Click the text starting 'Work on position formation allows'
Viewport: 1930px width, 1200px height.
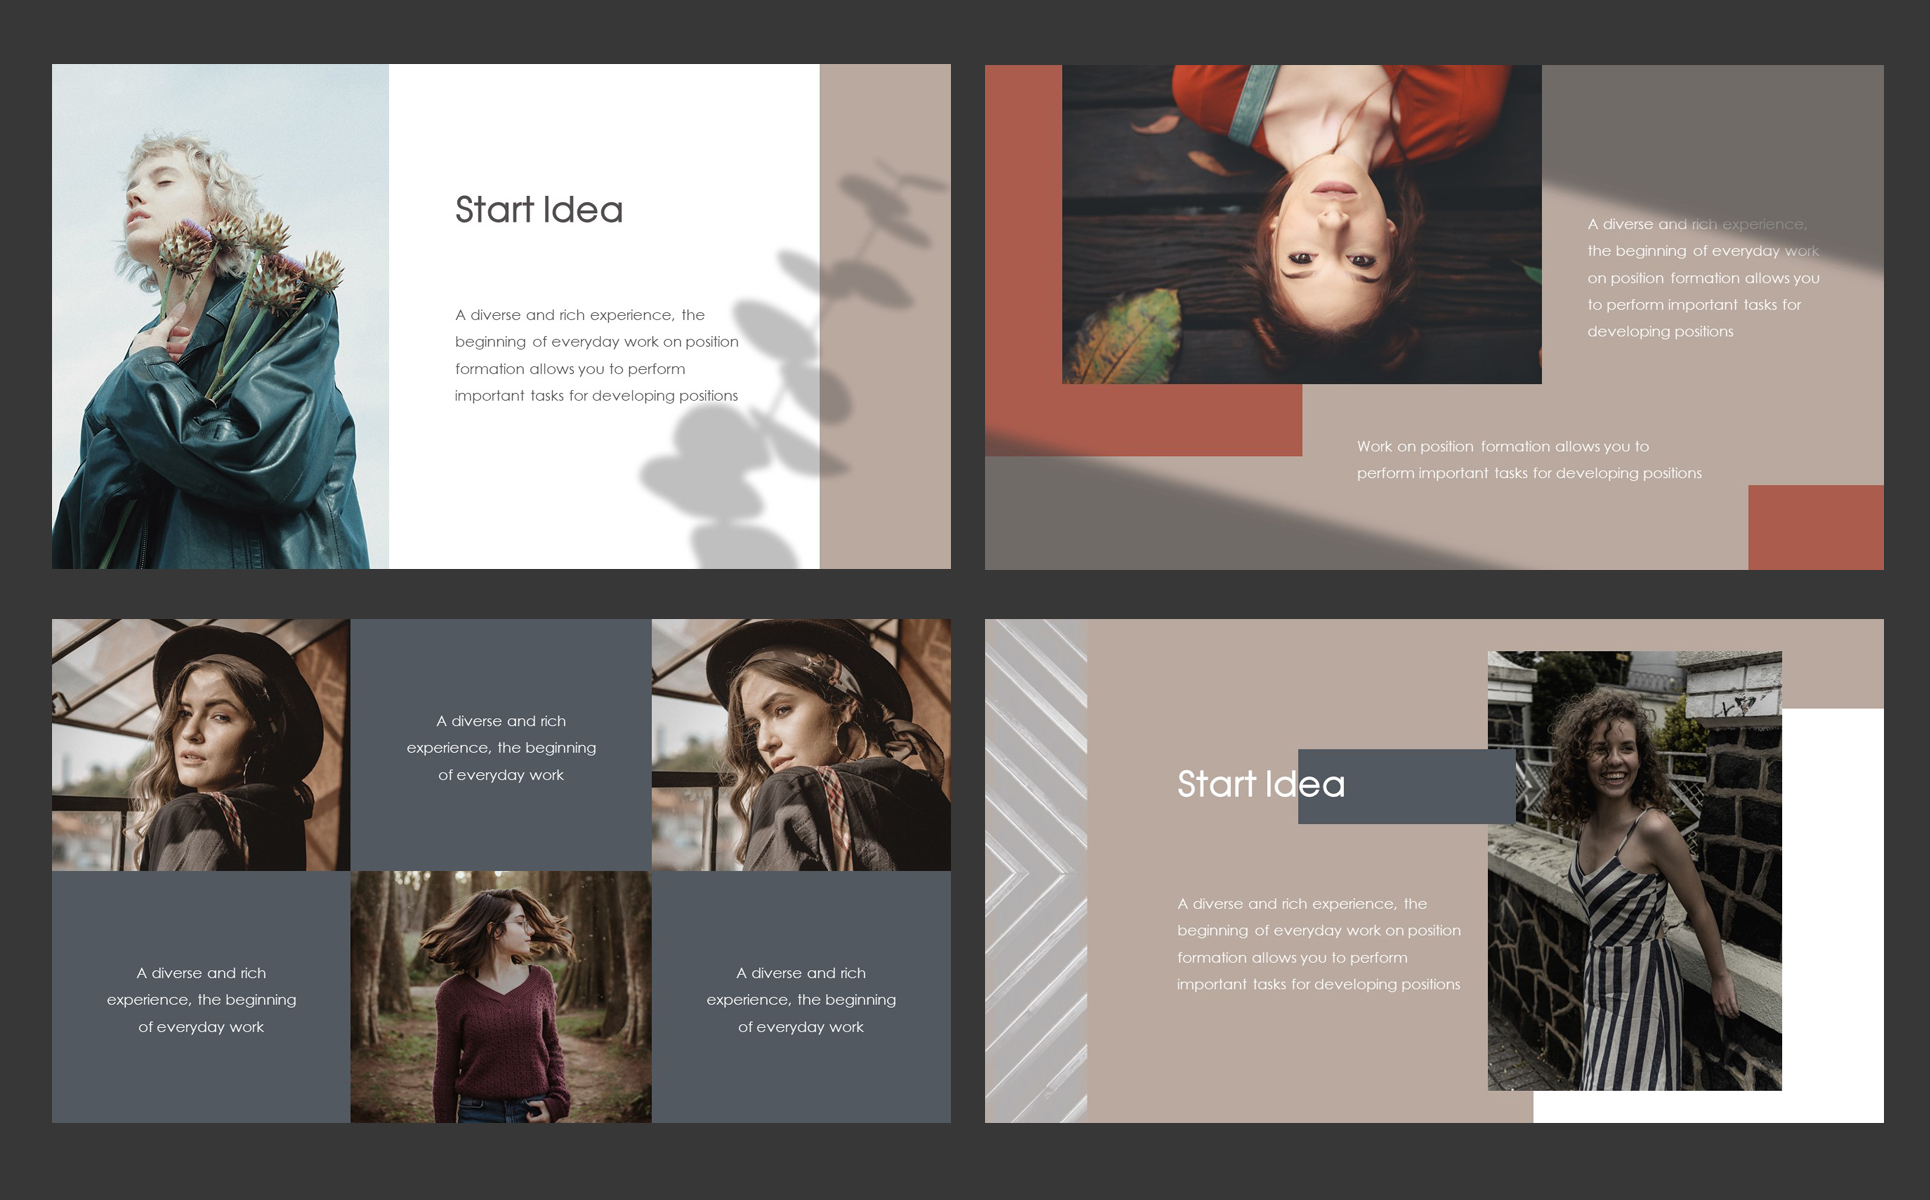[x=1529, y=460]
